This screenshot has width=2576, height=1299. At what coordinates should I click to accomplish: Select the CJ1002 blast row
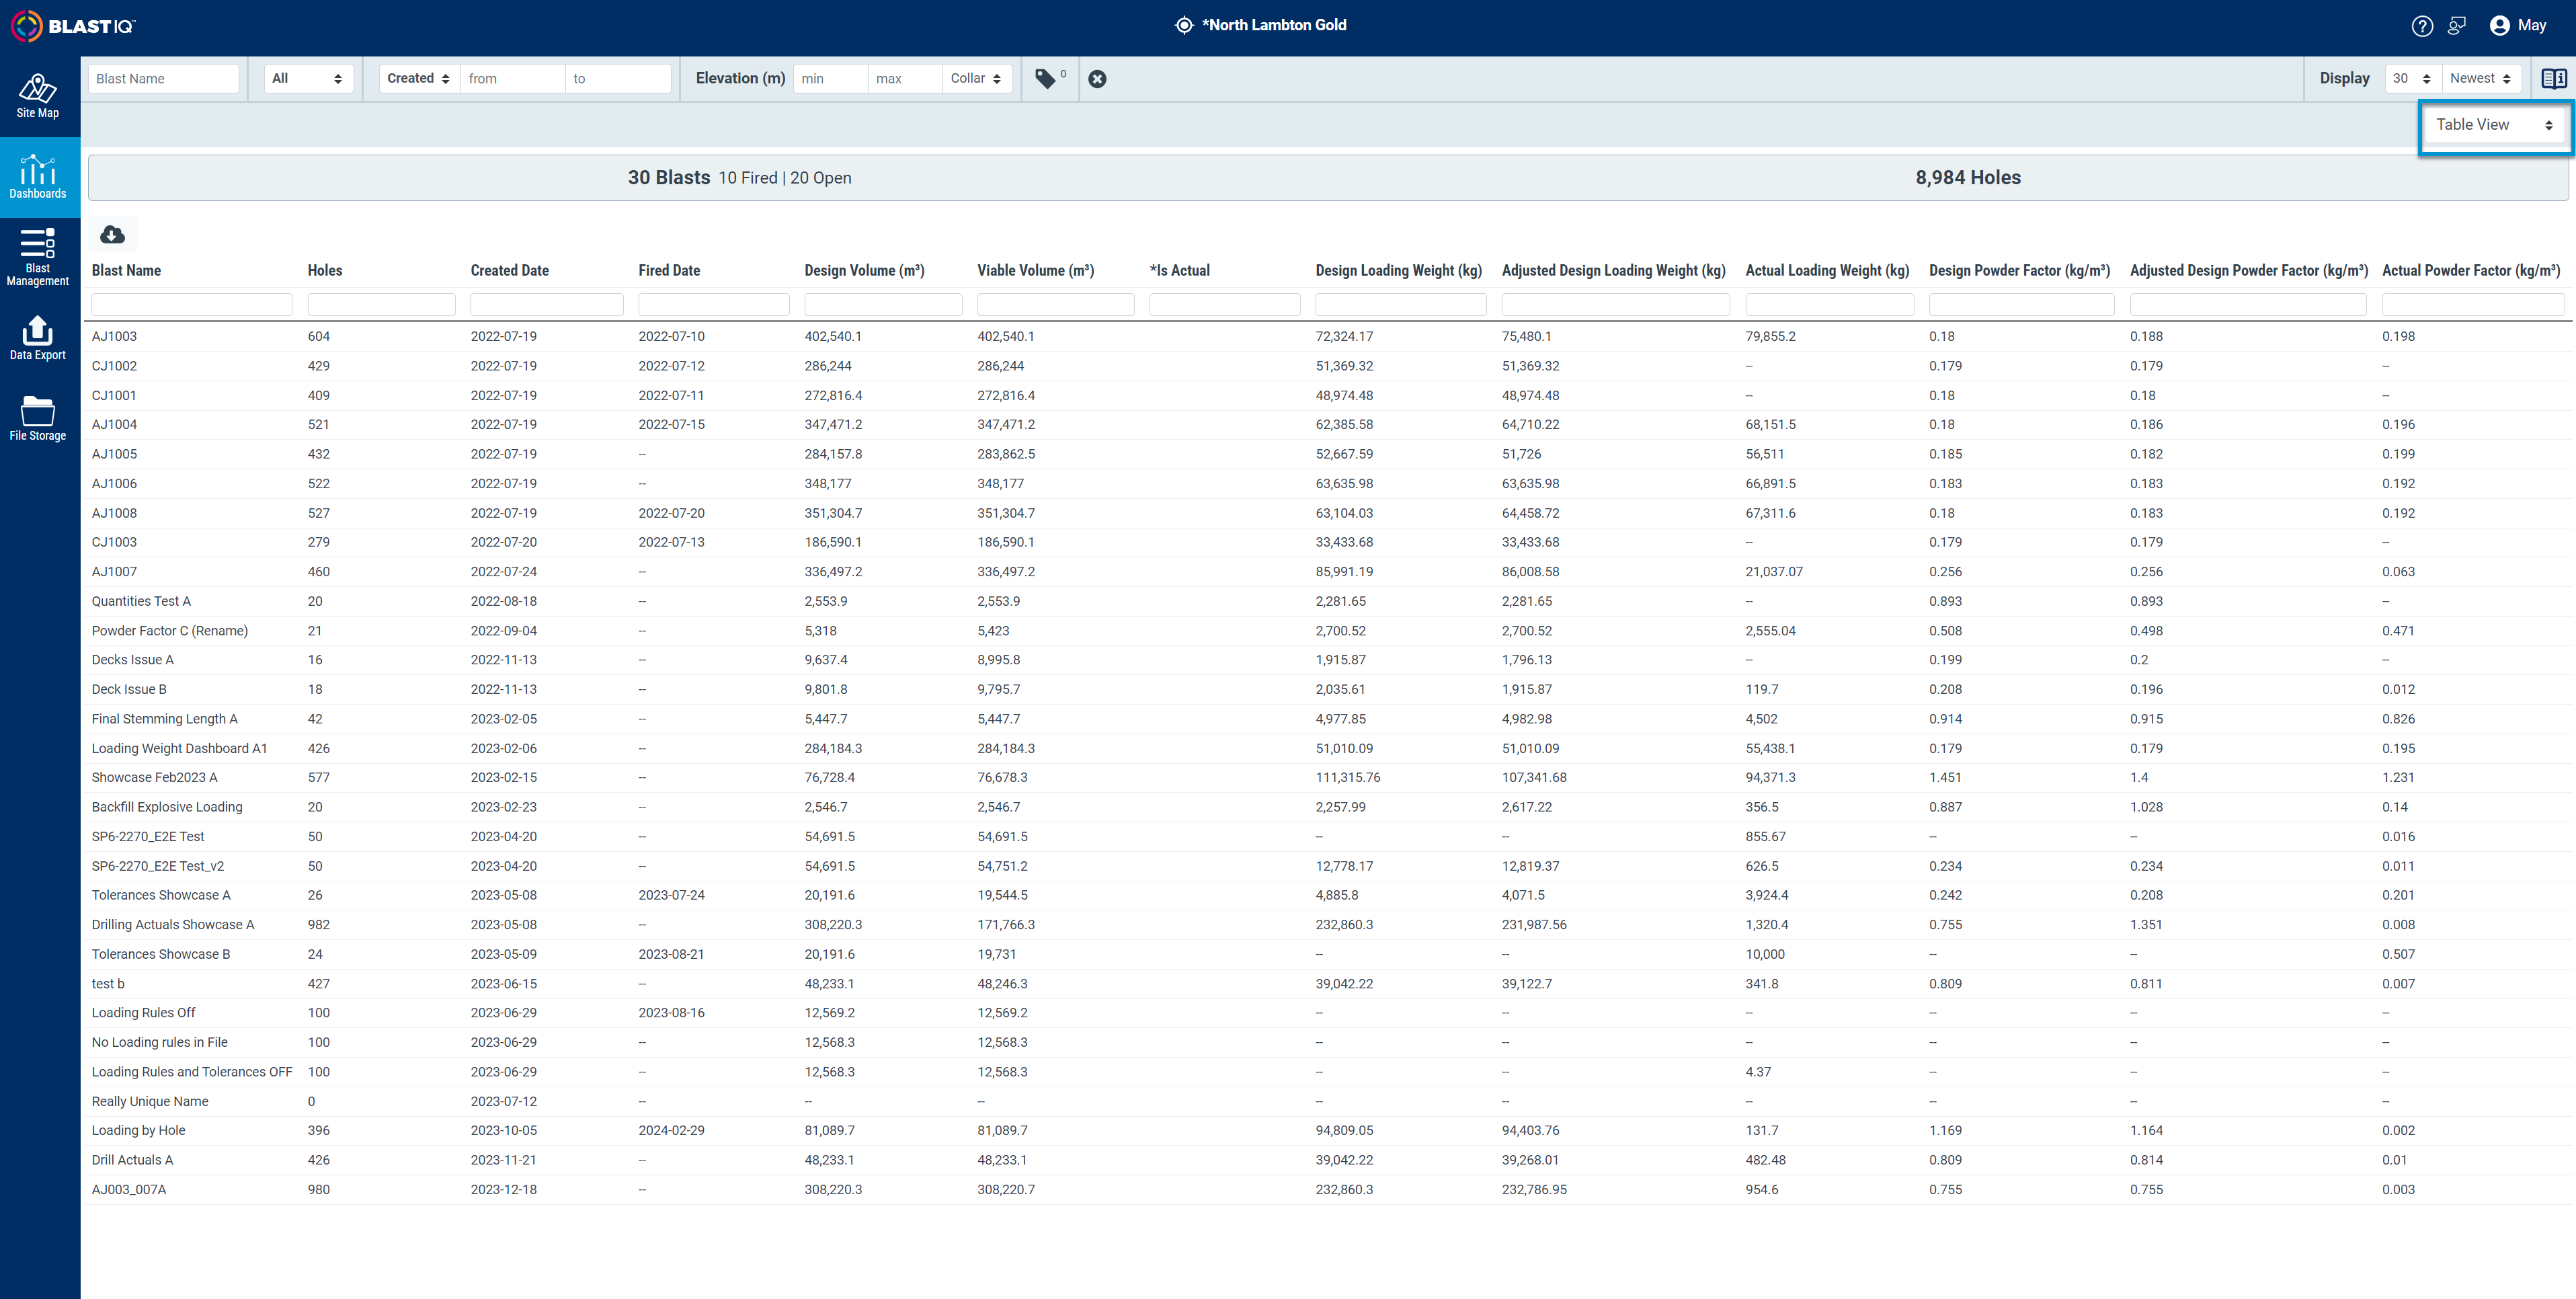click(x=1328, y=366)
